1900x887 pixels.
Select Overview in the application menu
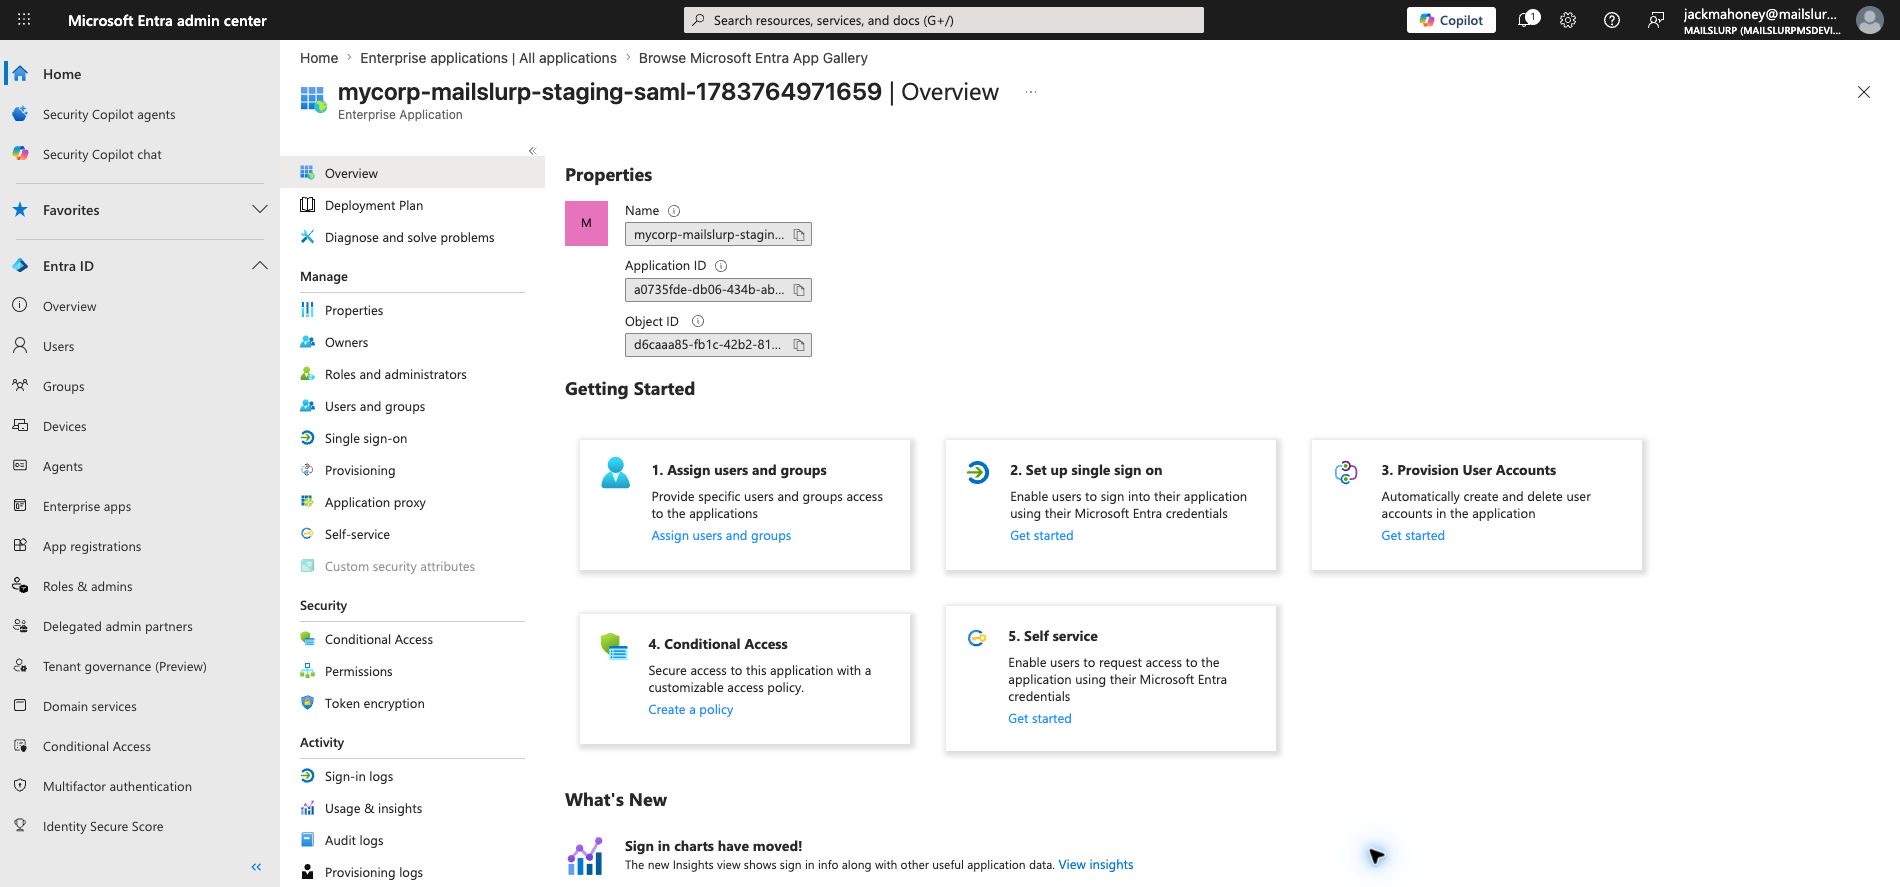click(412, 173)
